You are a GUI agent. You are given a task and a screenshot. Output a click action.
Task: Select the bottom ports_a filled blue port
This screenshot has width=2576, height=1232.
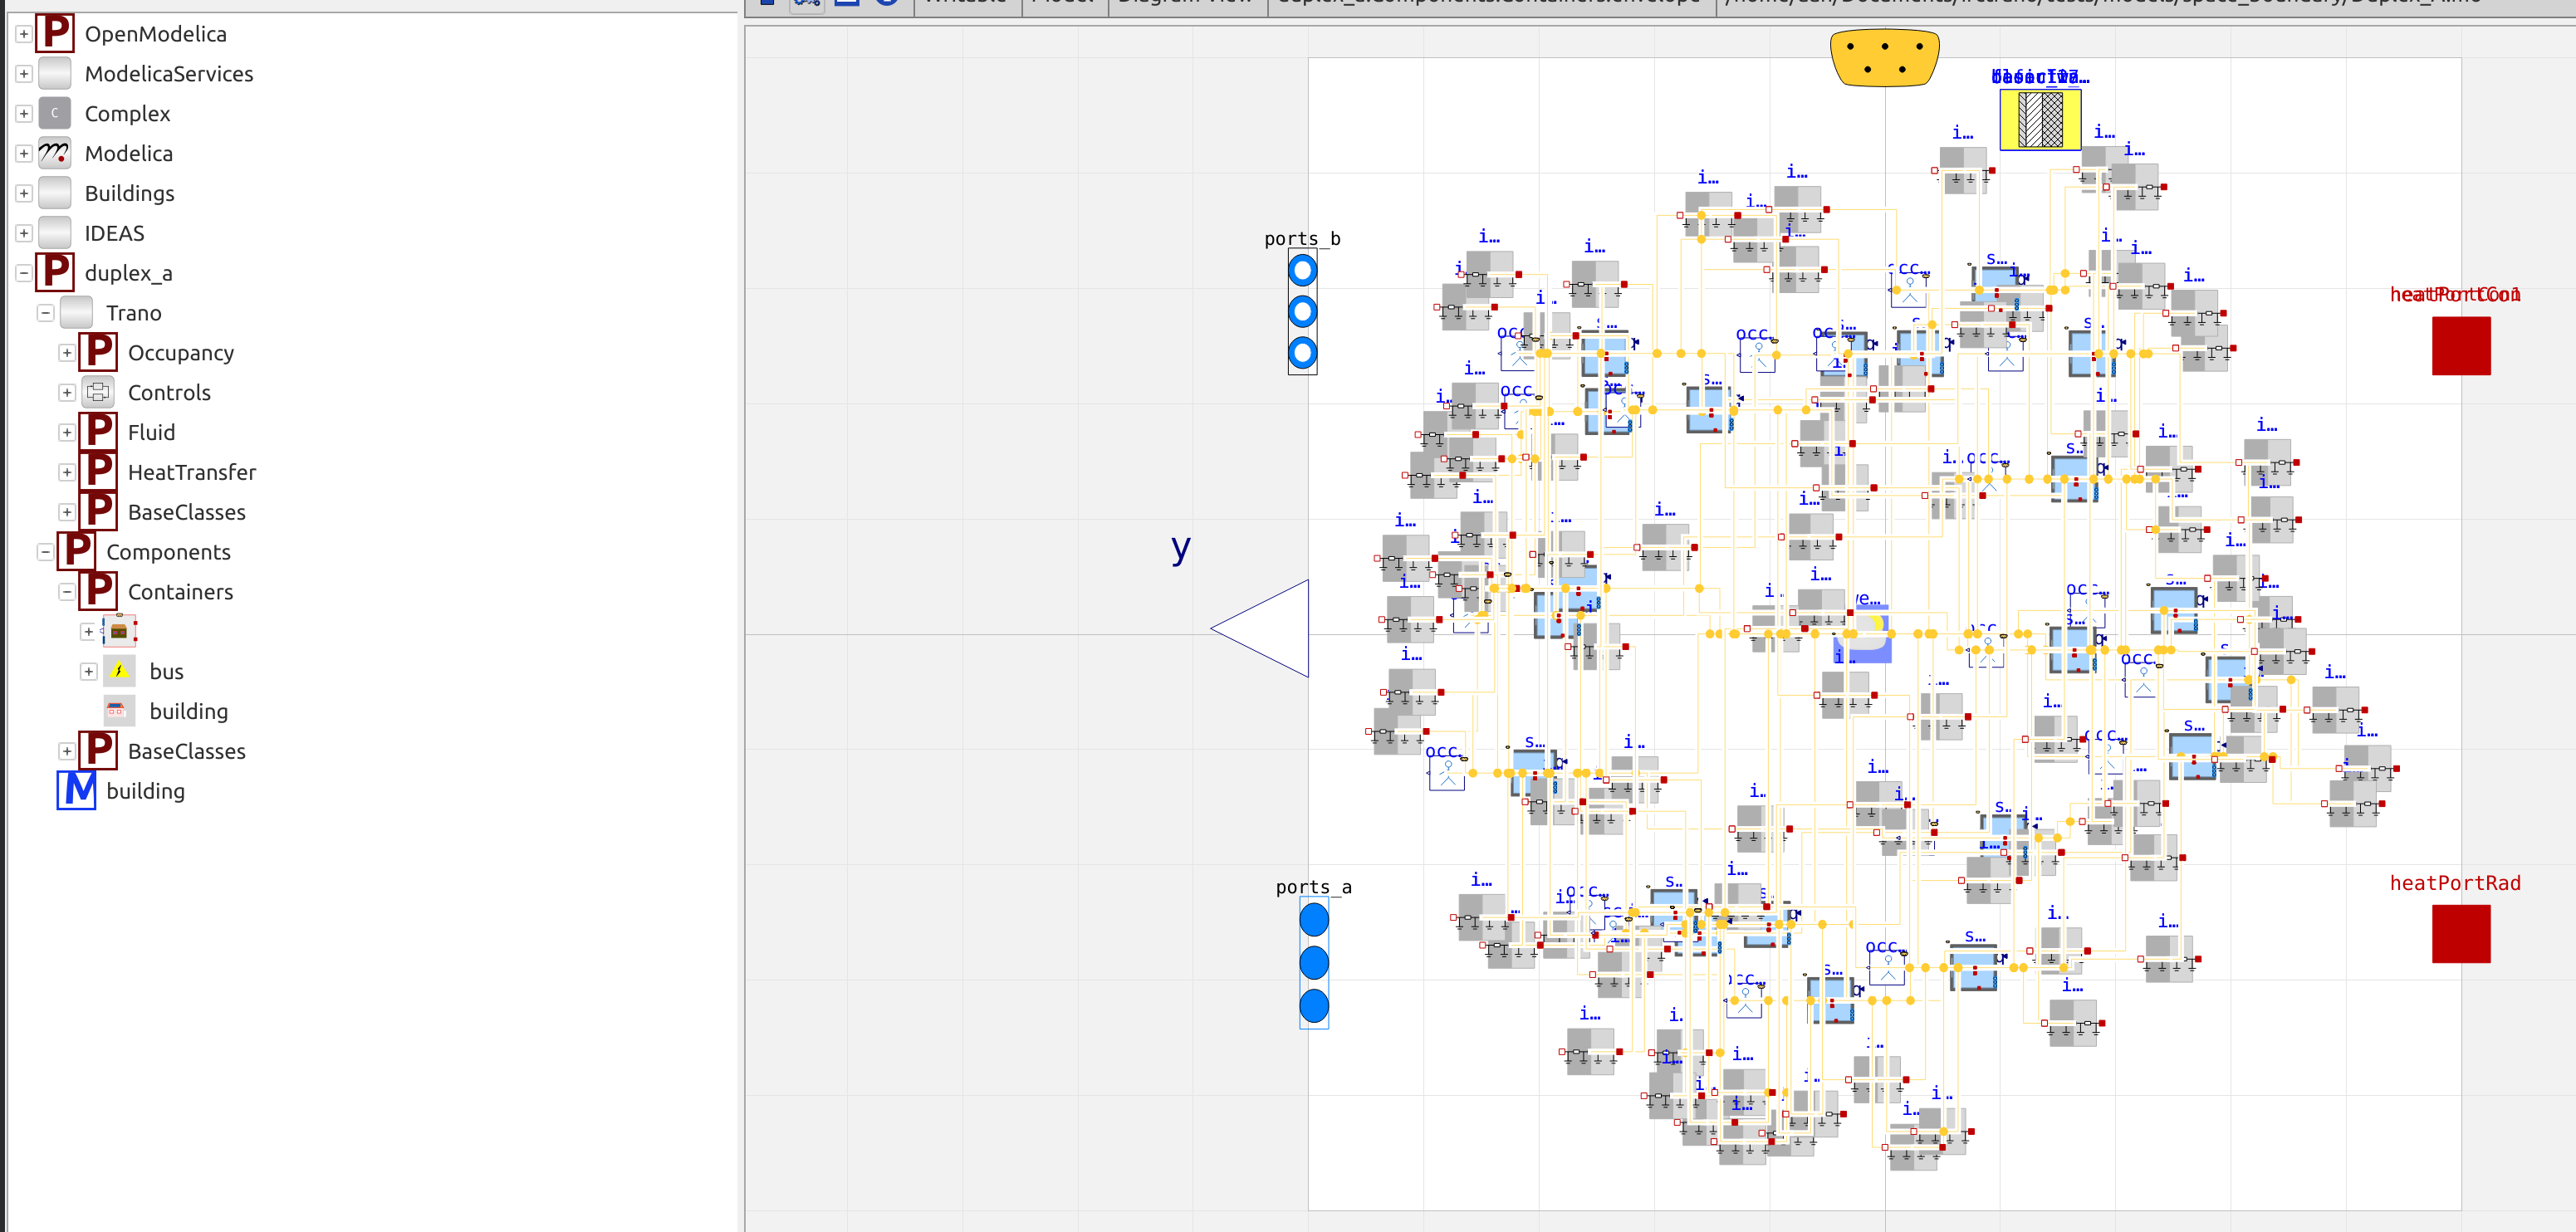(x=1314, y=1005)
